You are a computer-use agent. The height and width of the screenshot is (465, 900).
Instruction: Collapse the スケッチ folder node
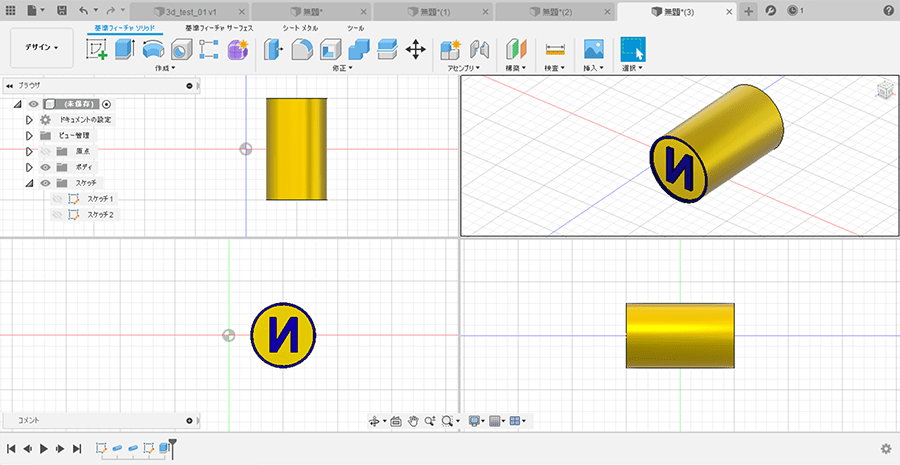tap(29, 183)
